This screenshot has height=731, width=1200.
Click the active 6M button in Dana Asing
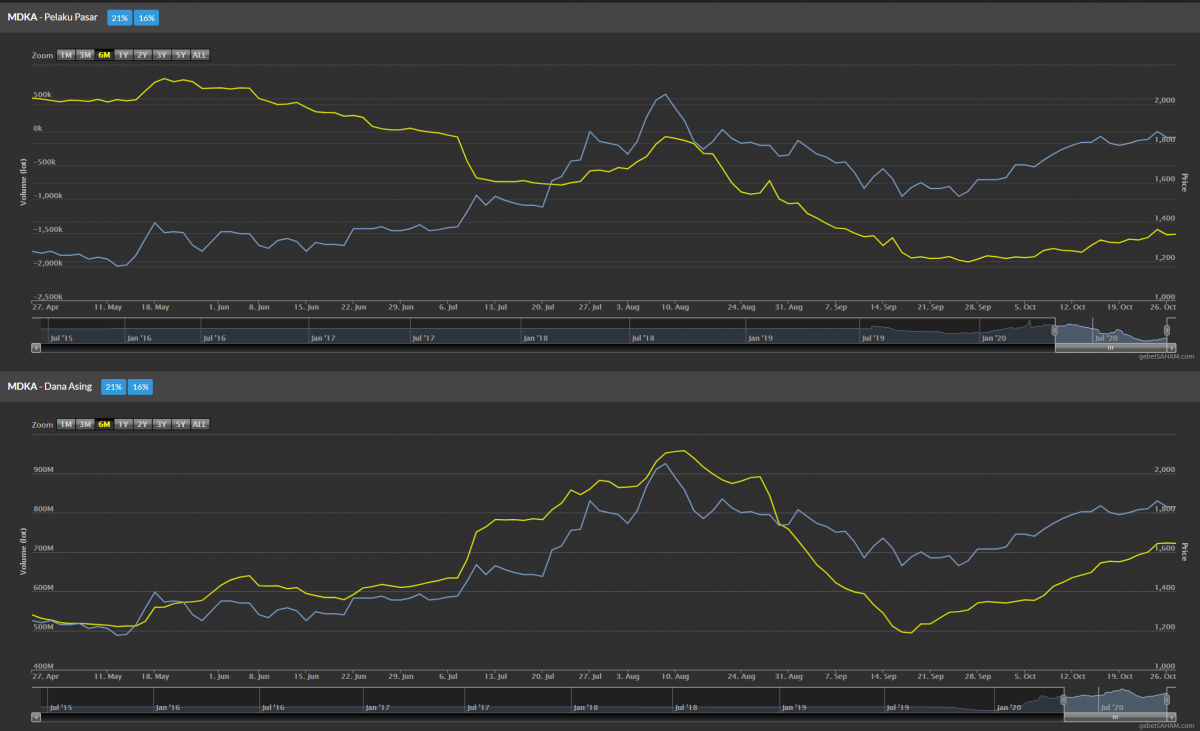(104, 424)
